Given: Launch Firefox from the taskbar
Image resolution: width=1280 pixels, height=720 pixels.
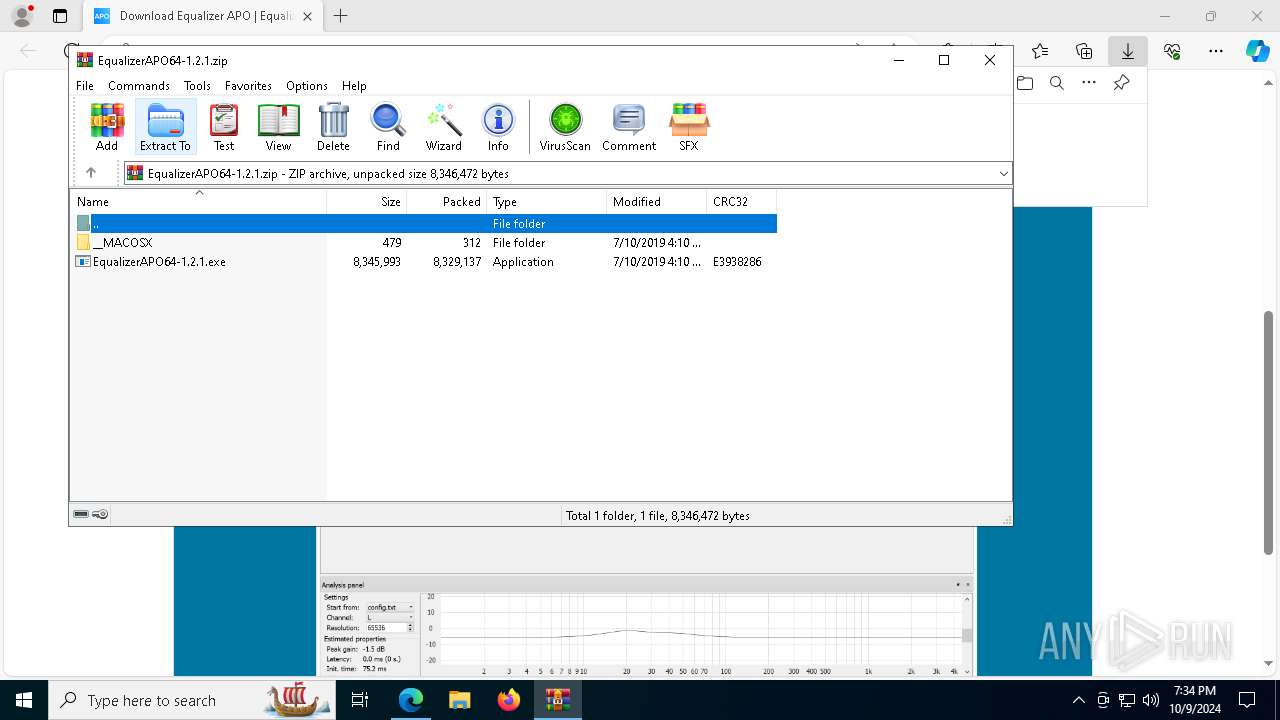Looking at the screenshot, I should click(x=509, y=700).
